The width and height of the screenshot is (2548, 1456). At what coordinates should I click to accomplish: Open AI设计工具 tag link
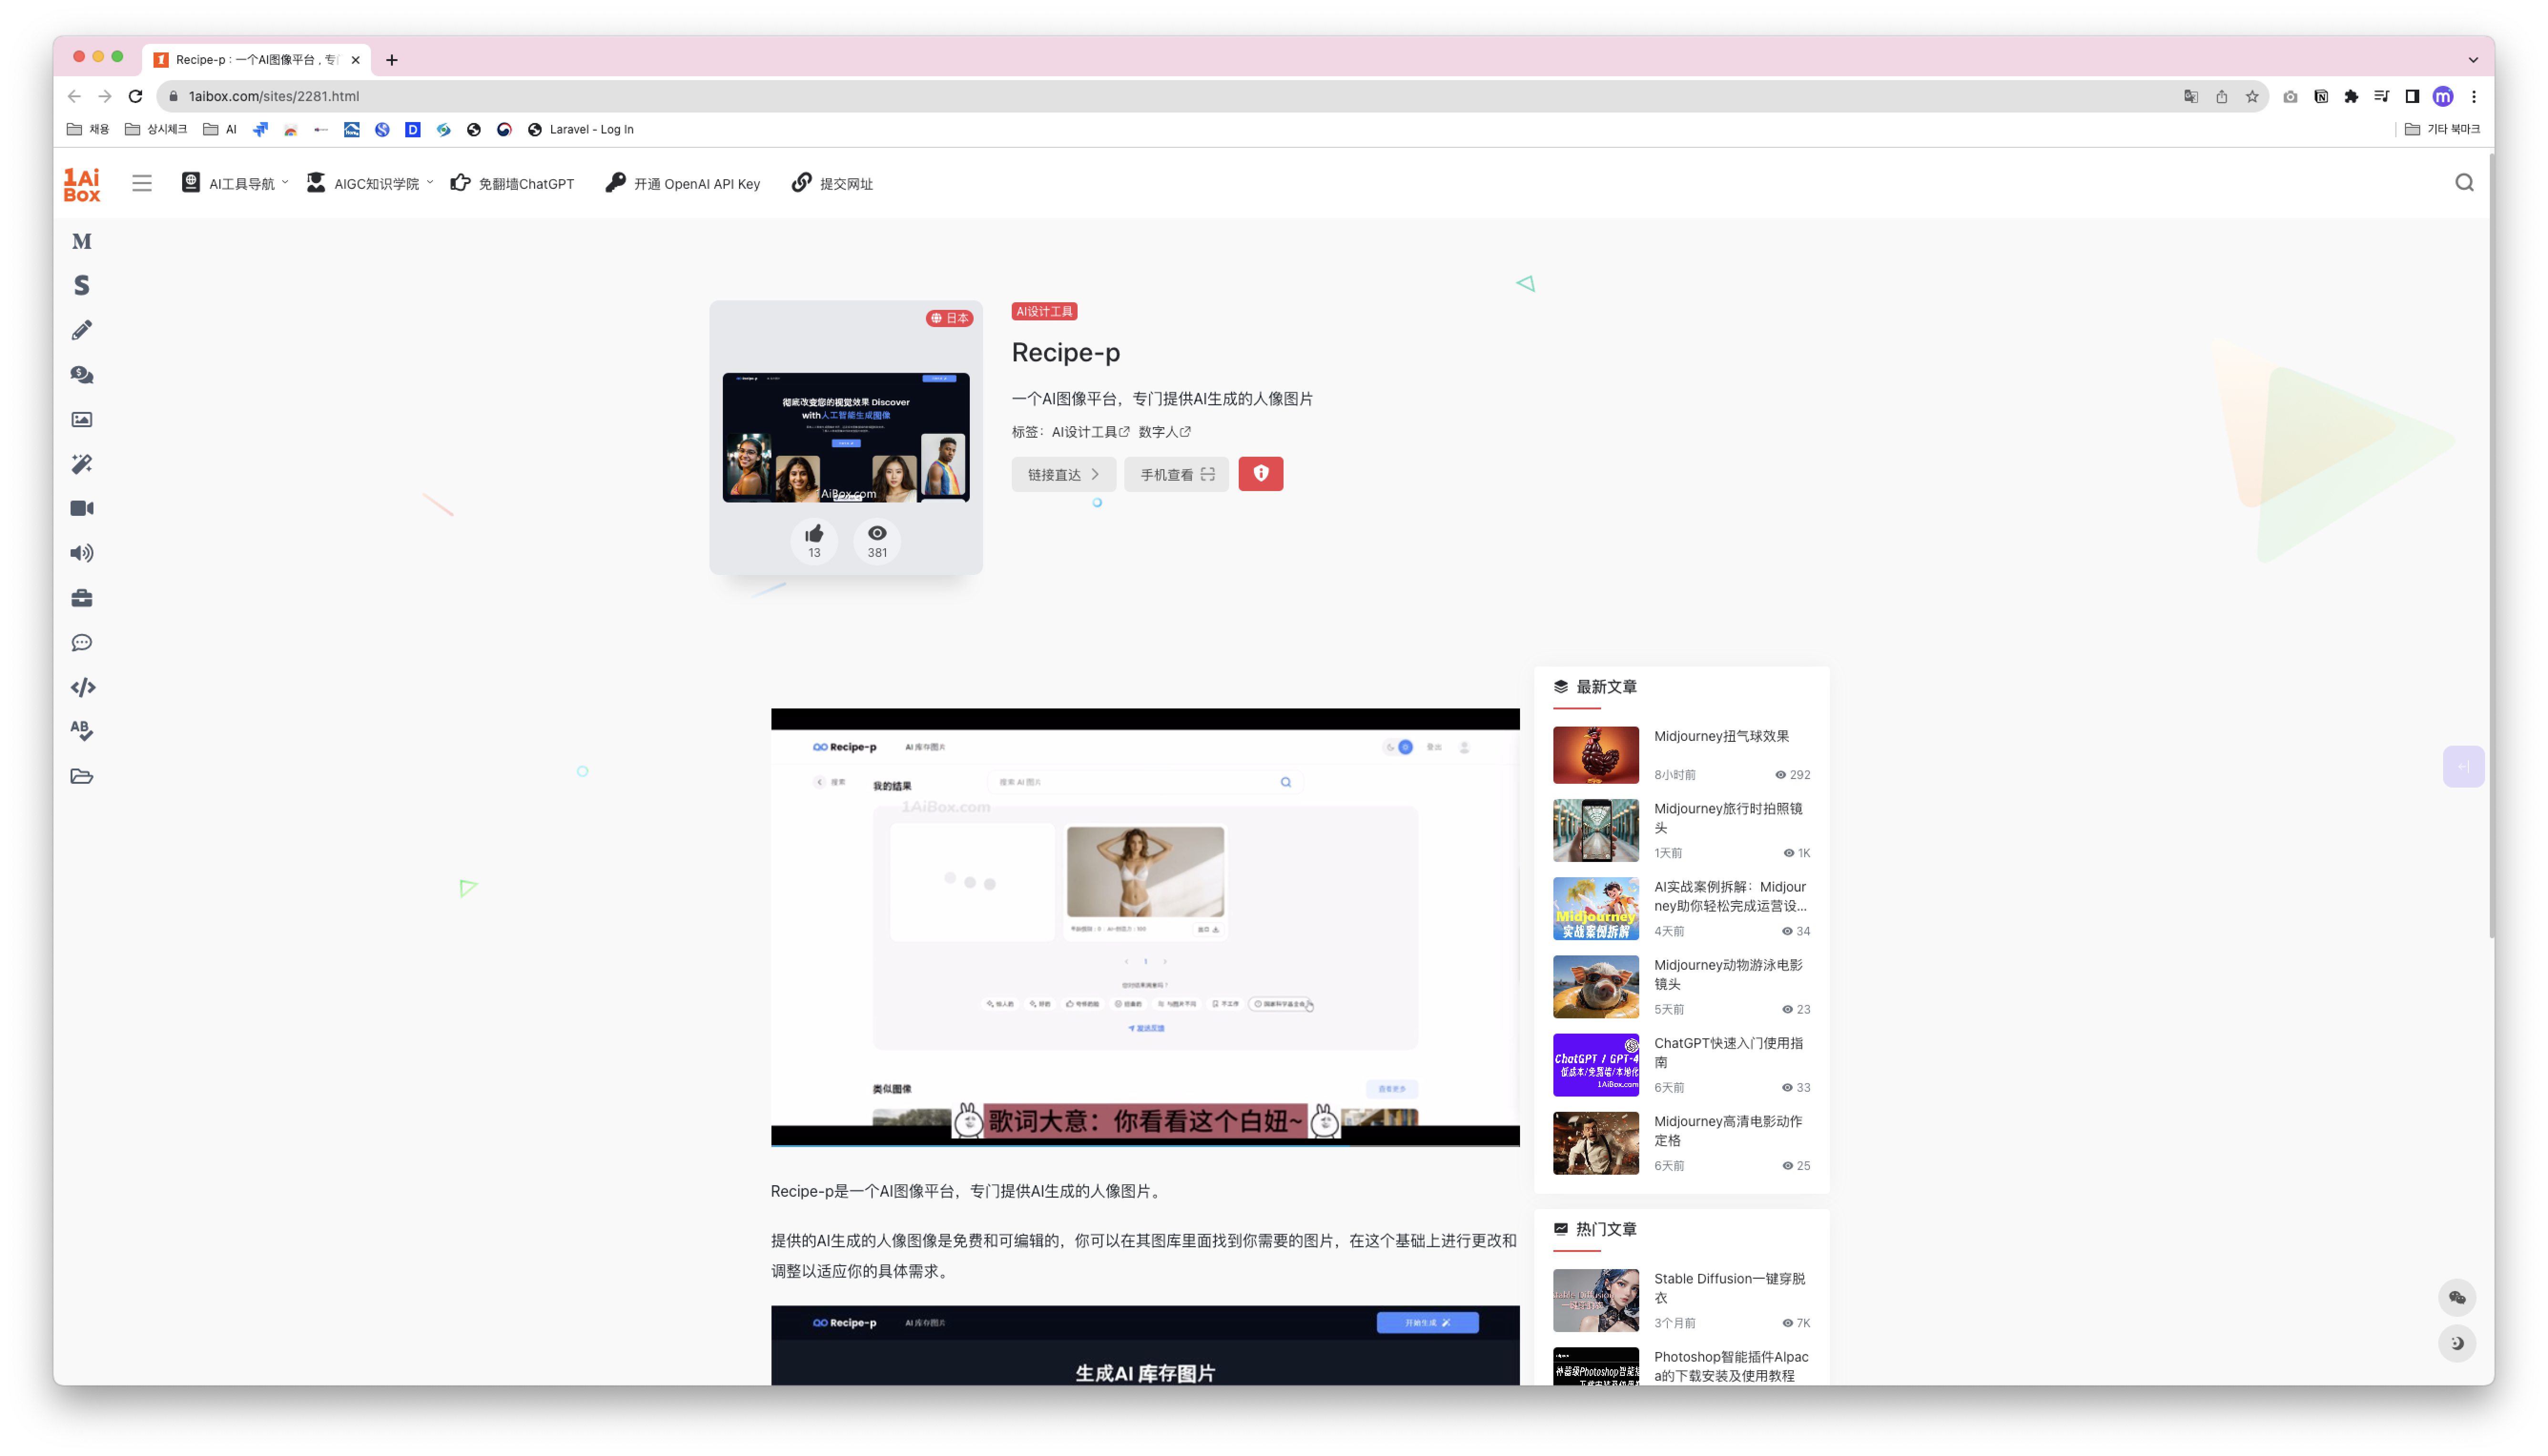coord(1090,432)
